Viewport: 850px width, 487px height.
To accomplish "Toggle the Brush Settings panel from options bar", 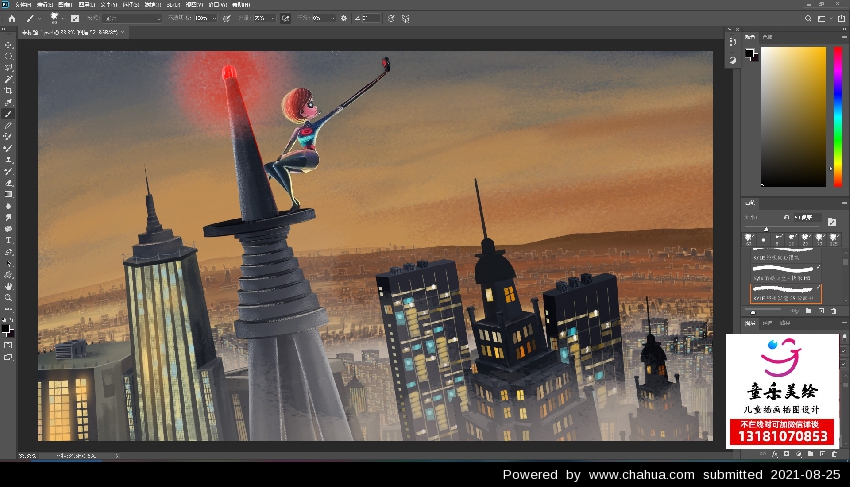I will point(75,18).
